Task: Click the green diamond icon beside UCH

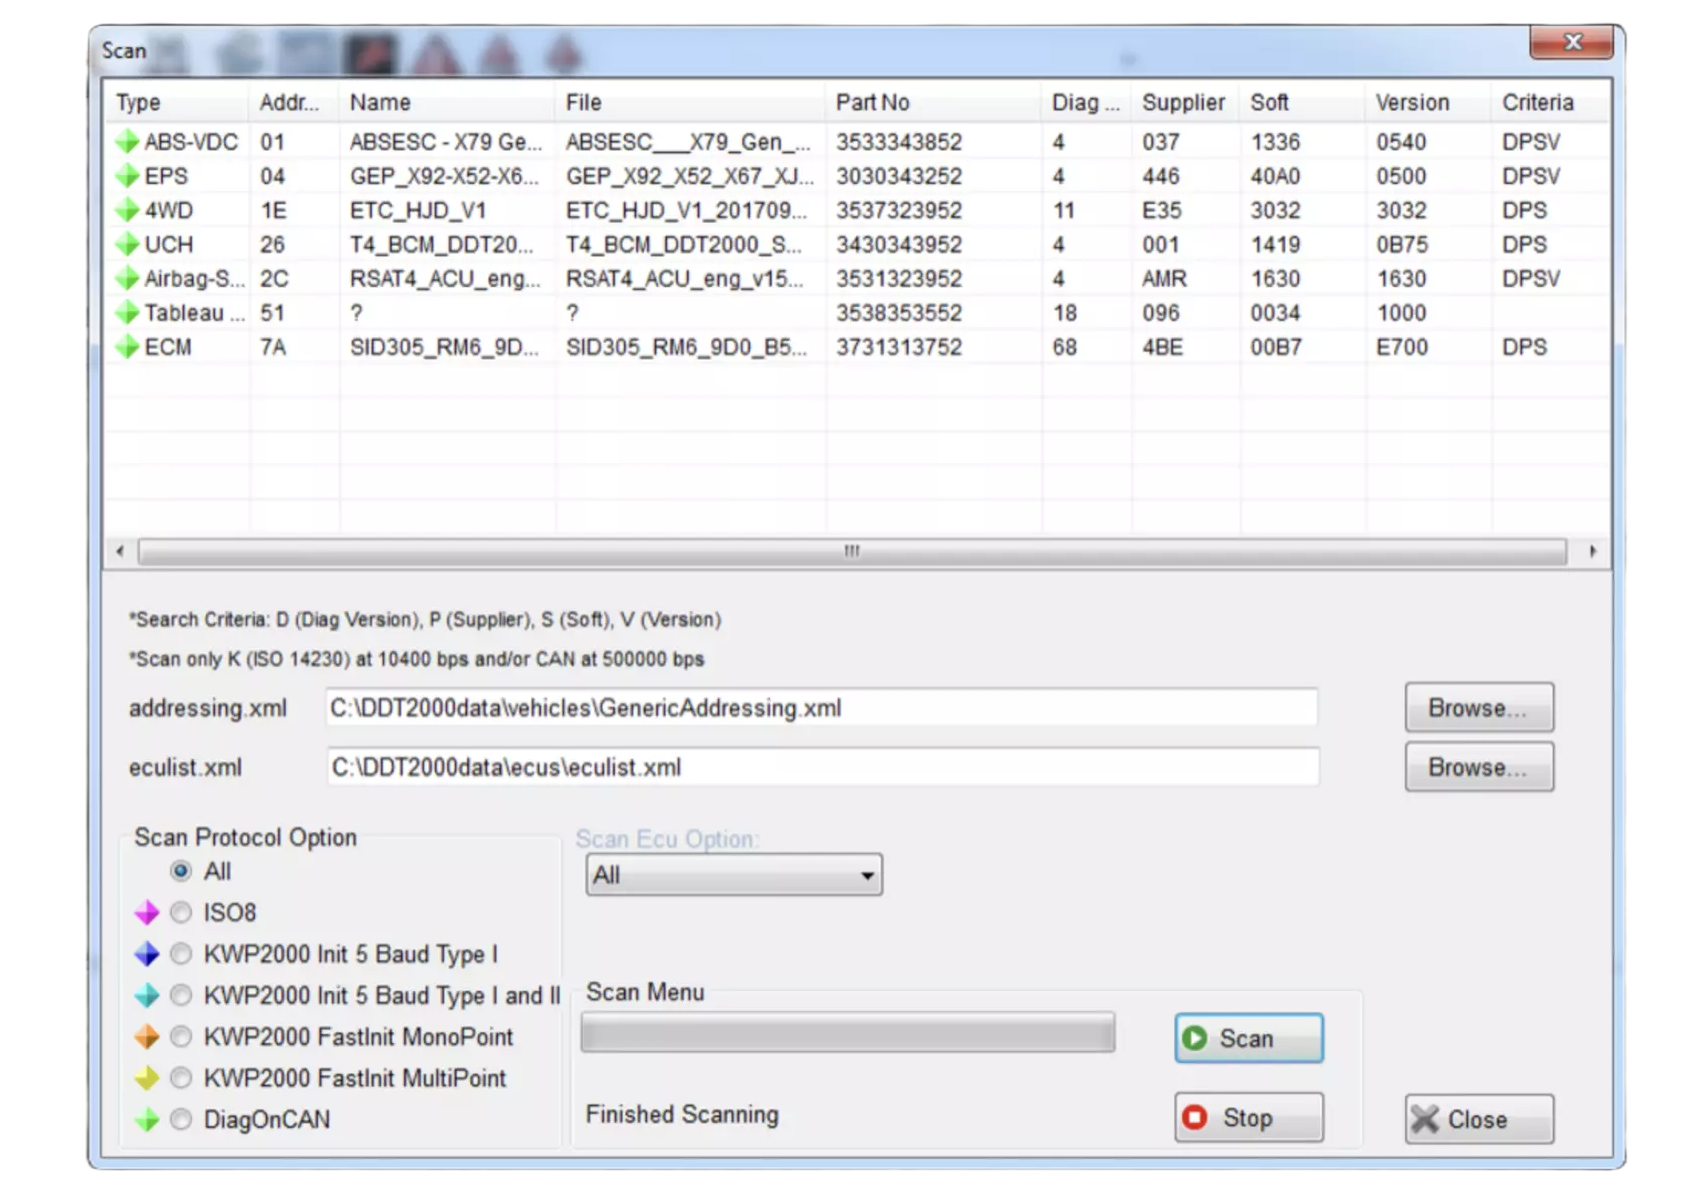Action: 127,244
